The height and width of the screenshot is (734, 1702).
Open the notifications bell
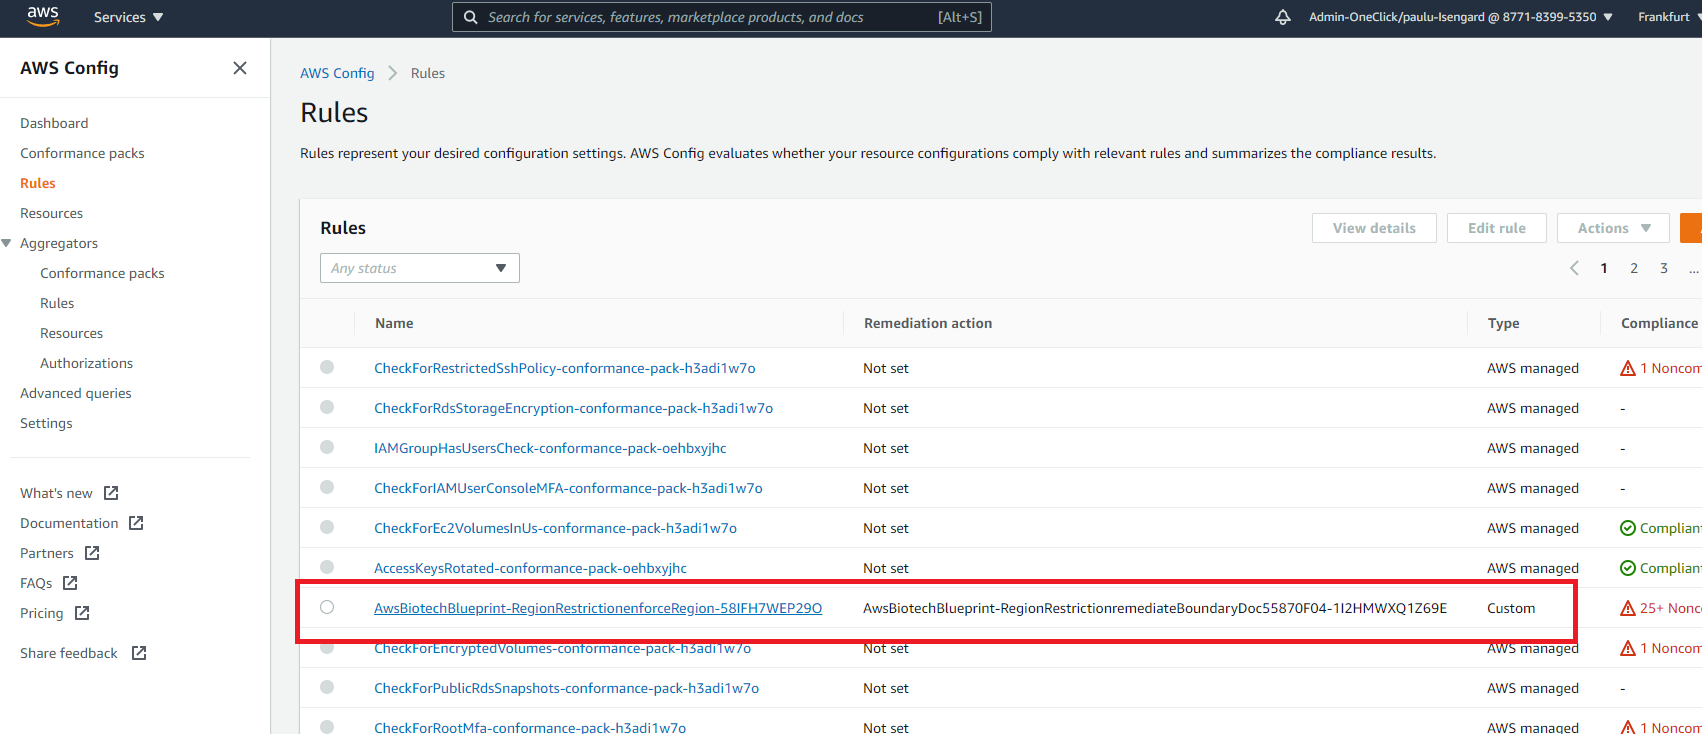(x=1283, y=17)
